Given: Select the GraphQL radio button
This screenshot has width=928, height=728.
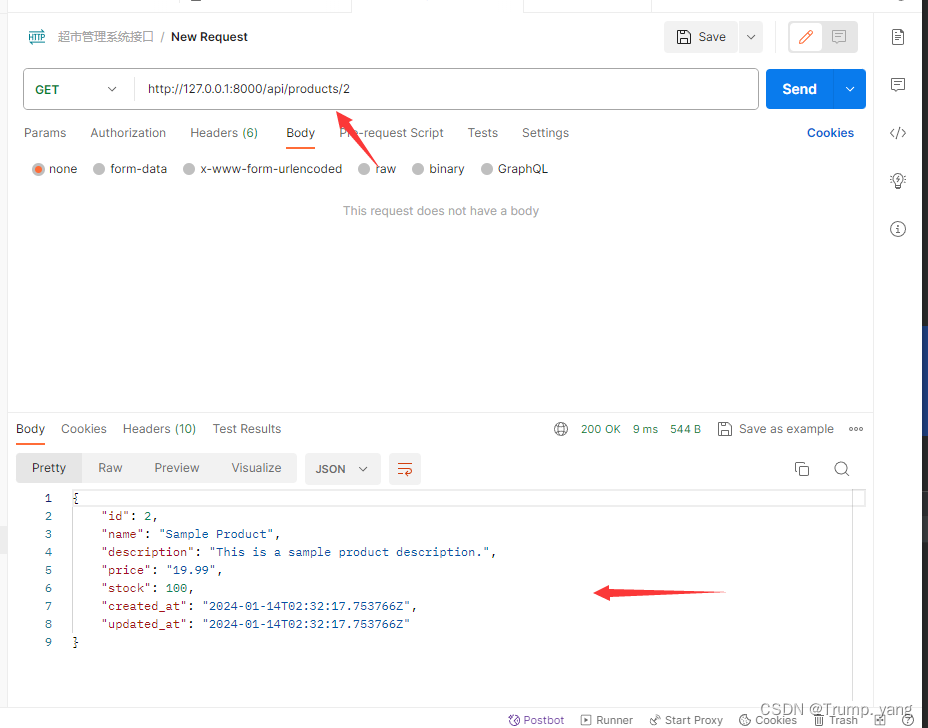Looking at the screenshot, I should pos(486,169).
